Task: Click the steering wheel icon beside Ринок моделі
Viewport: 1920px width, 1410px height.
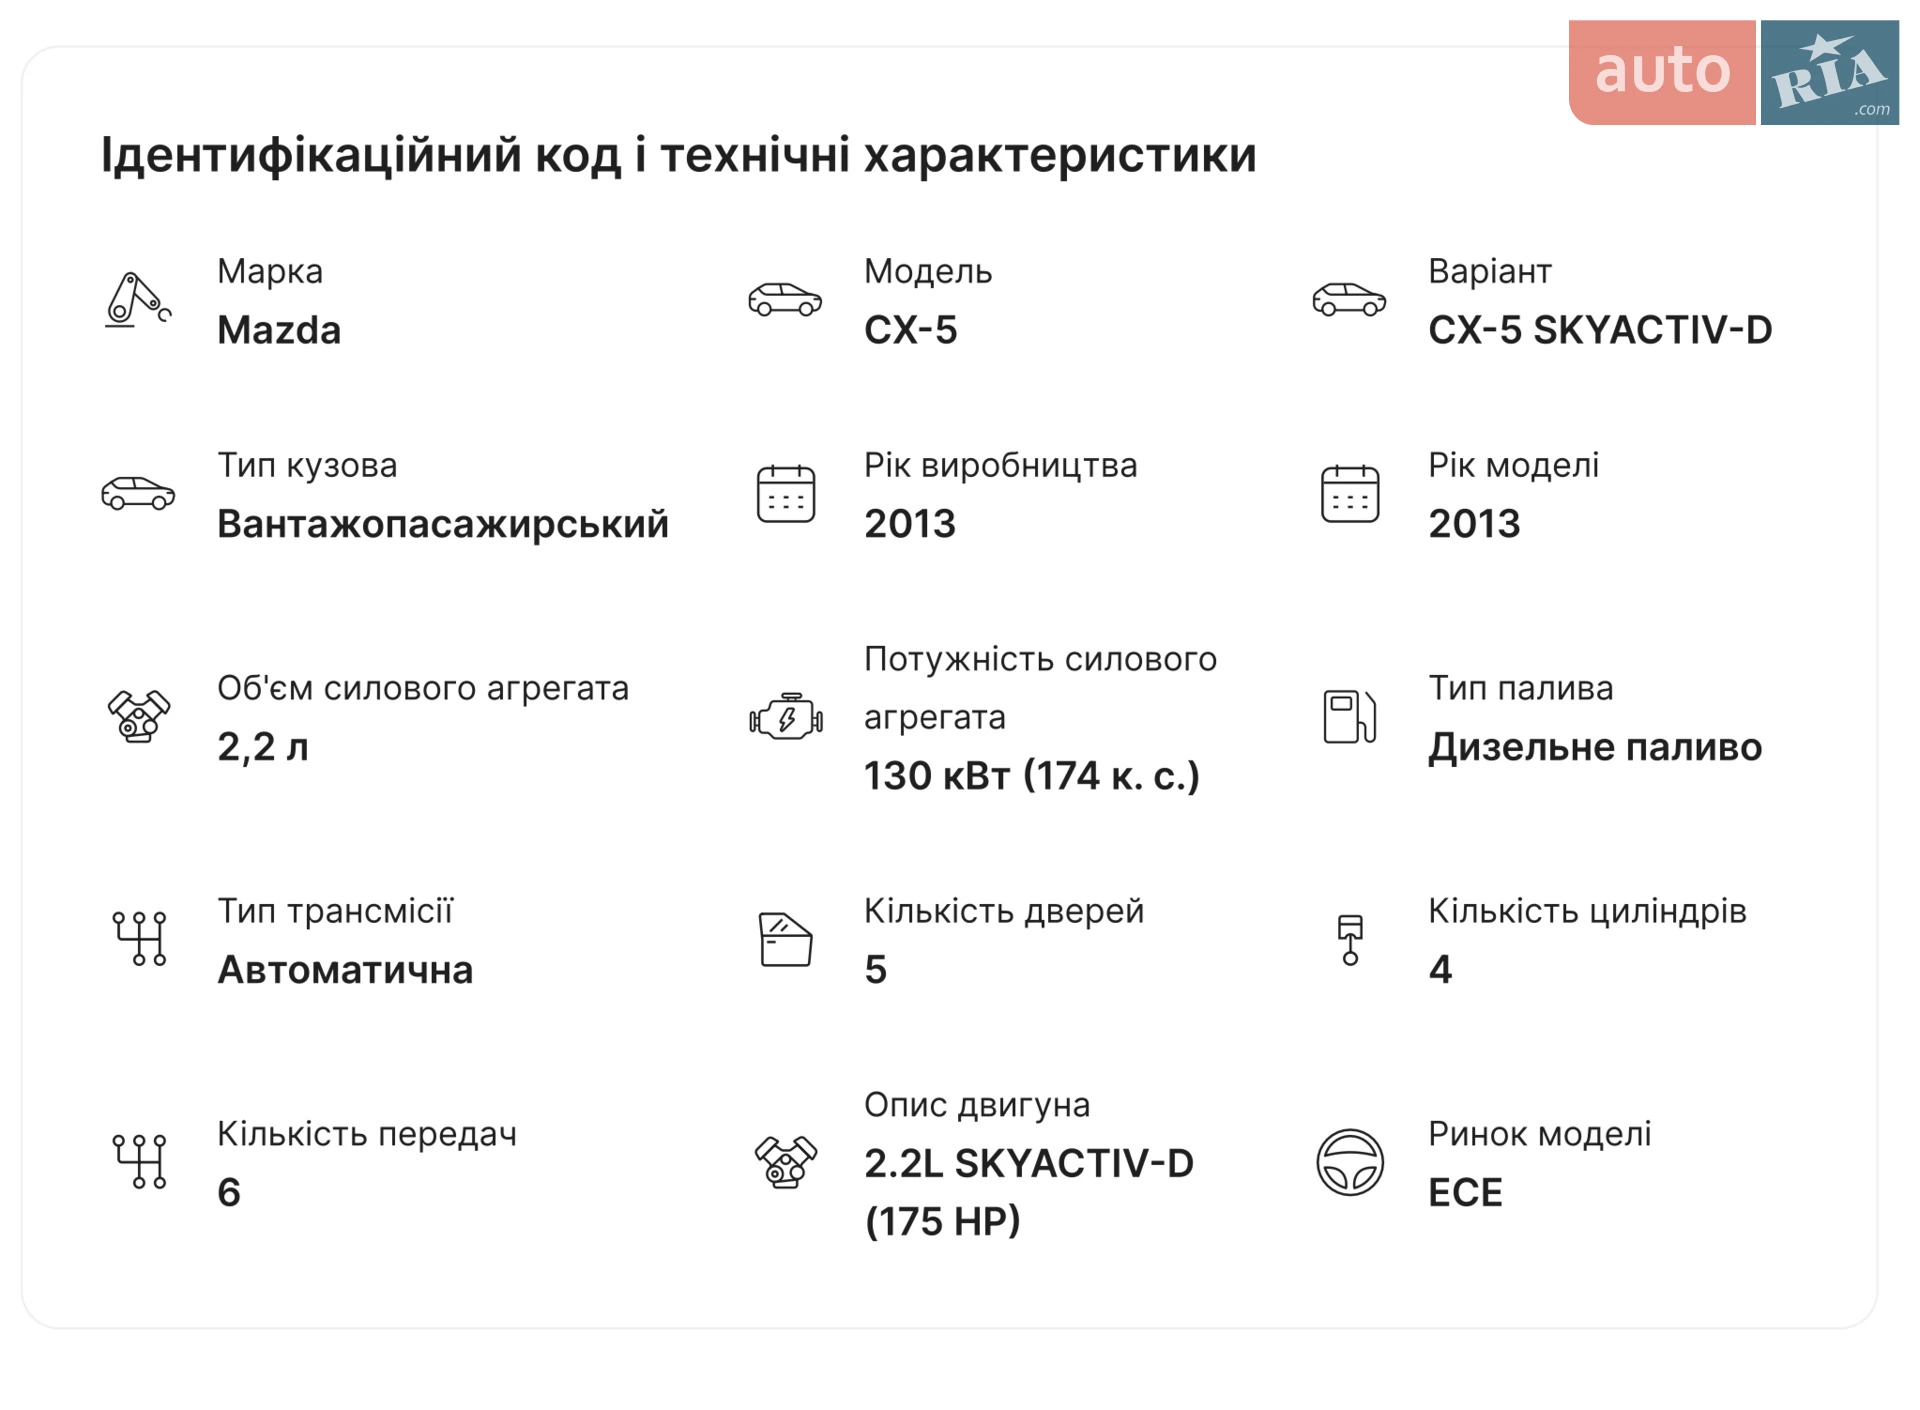Action: click(1350, 1162)
